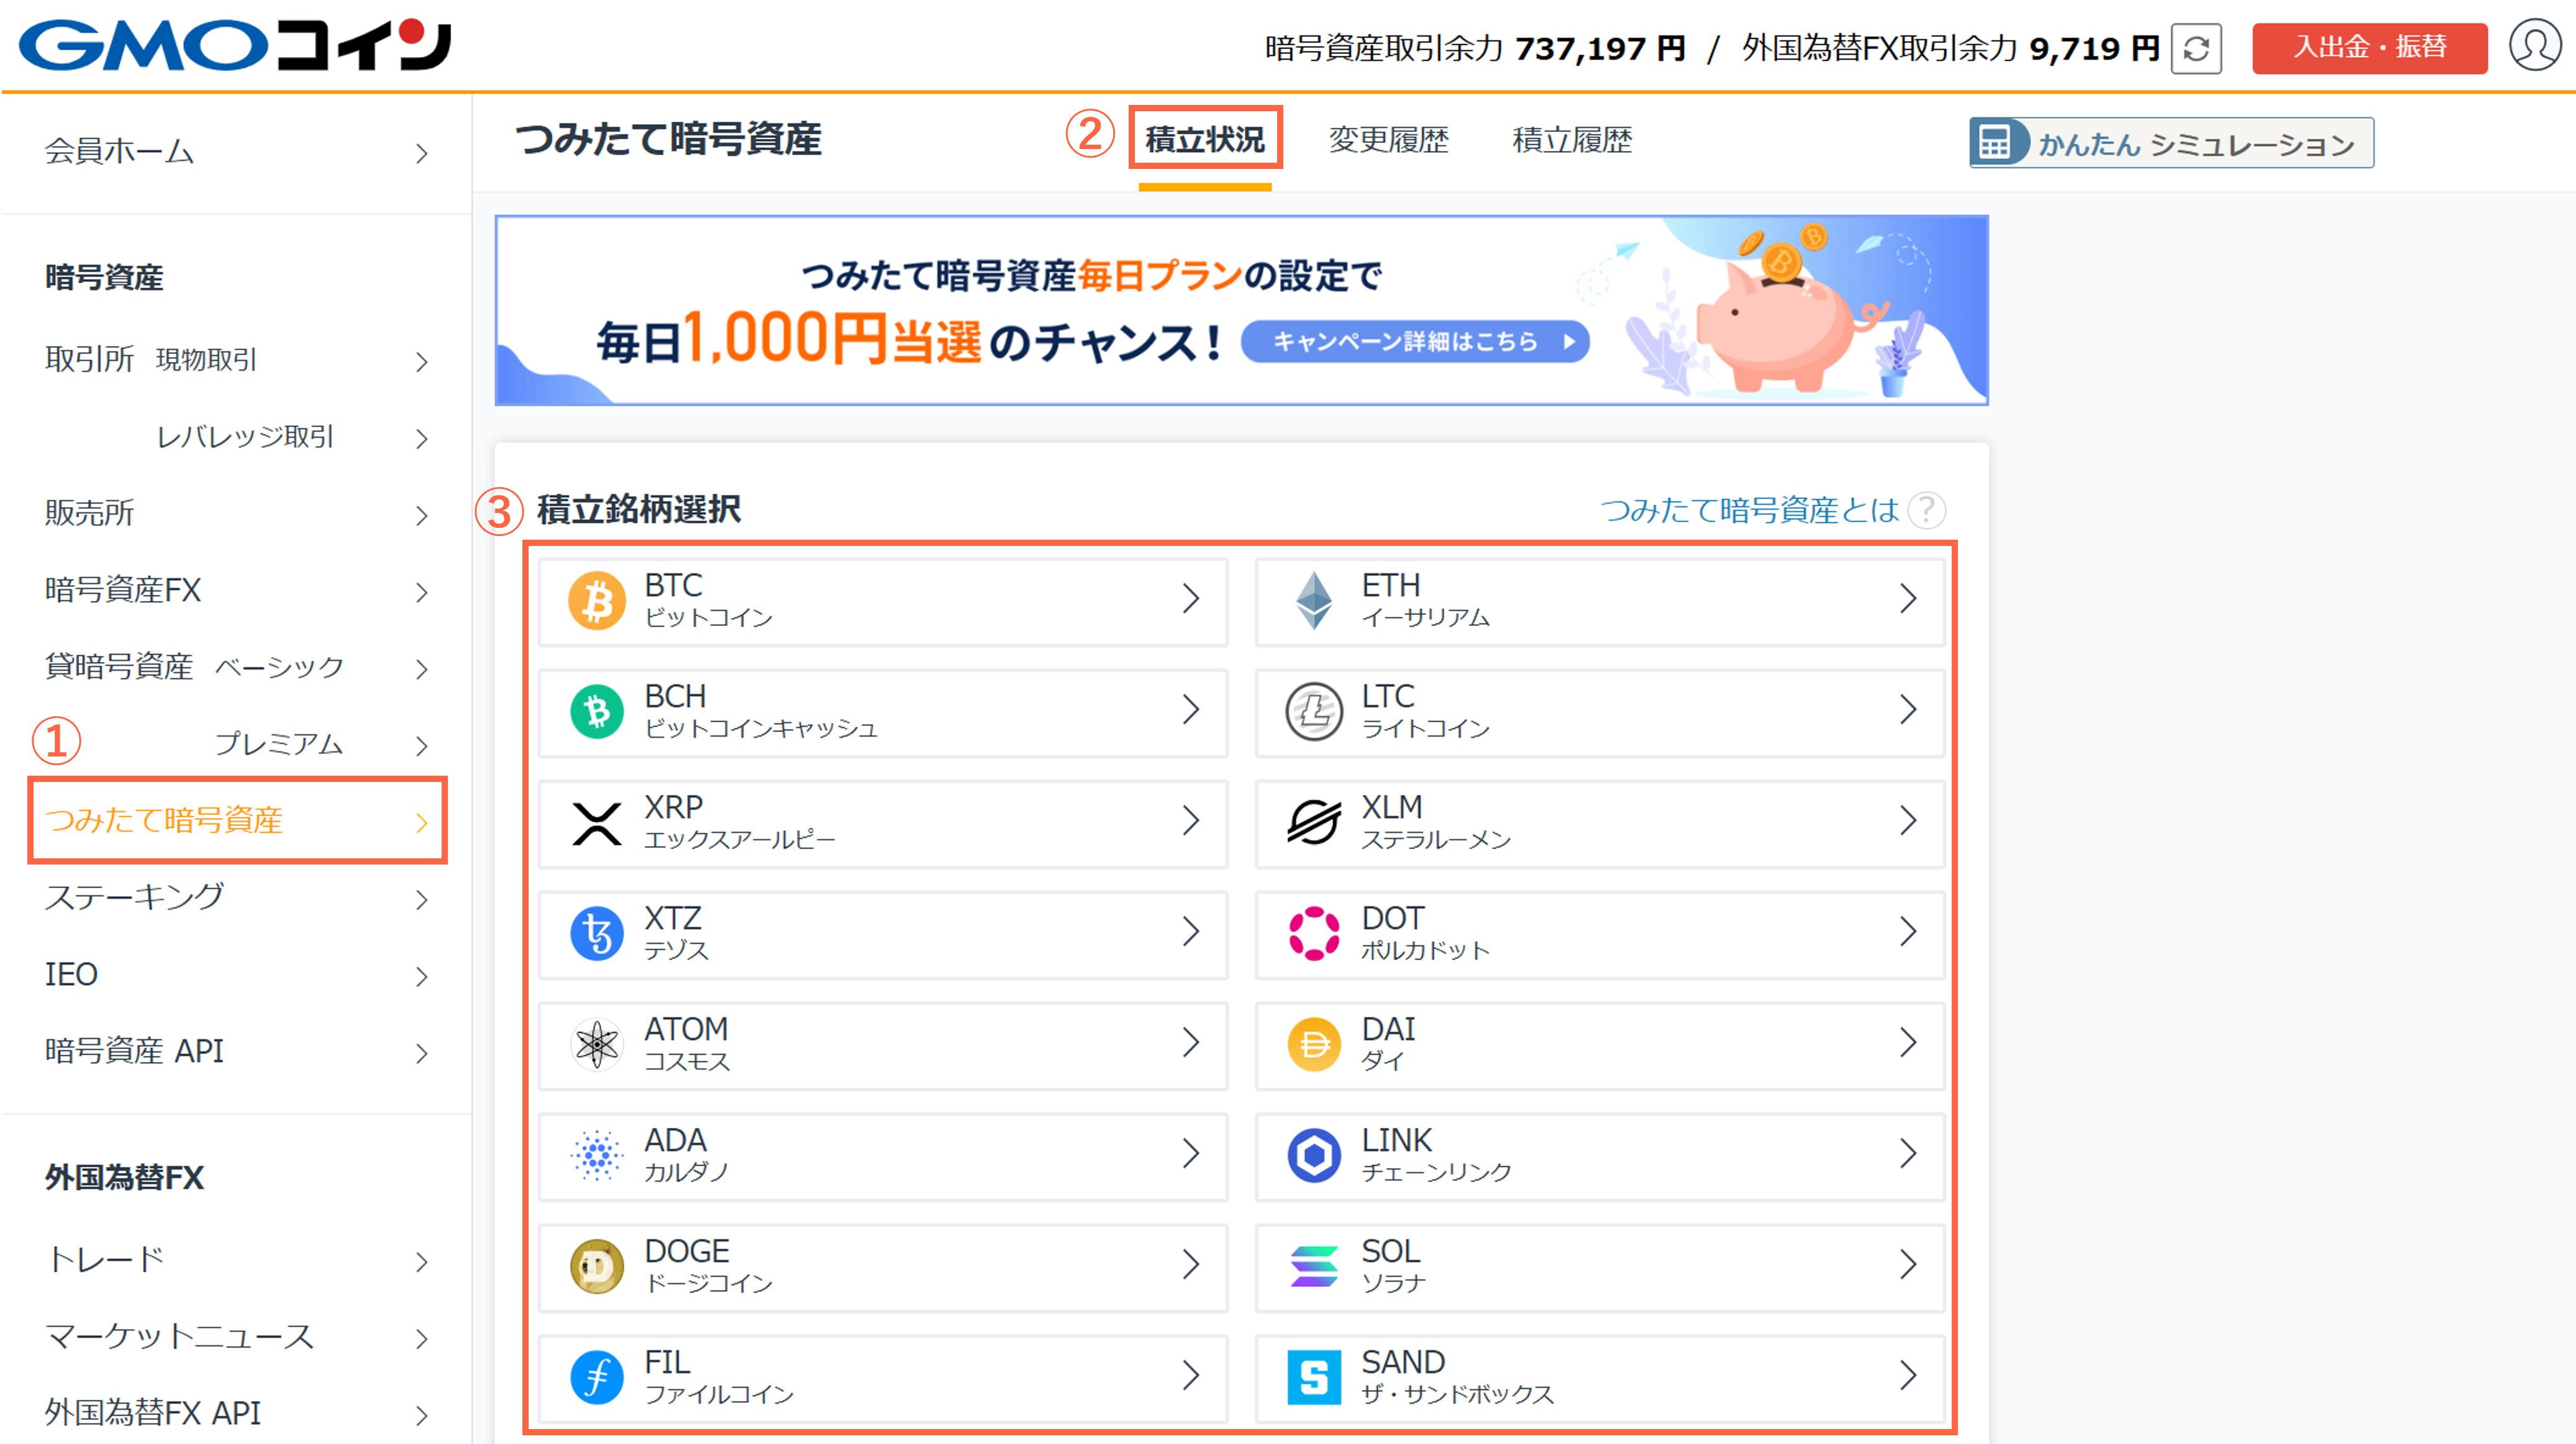The width and height of the screenshot is (2576, 1444).
Task: Open the かんたんシミュレーション button
Action: tap(2171, 143)
